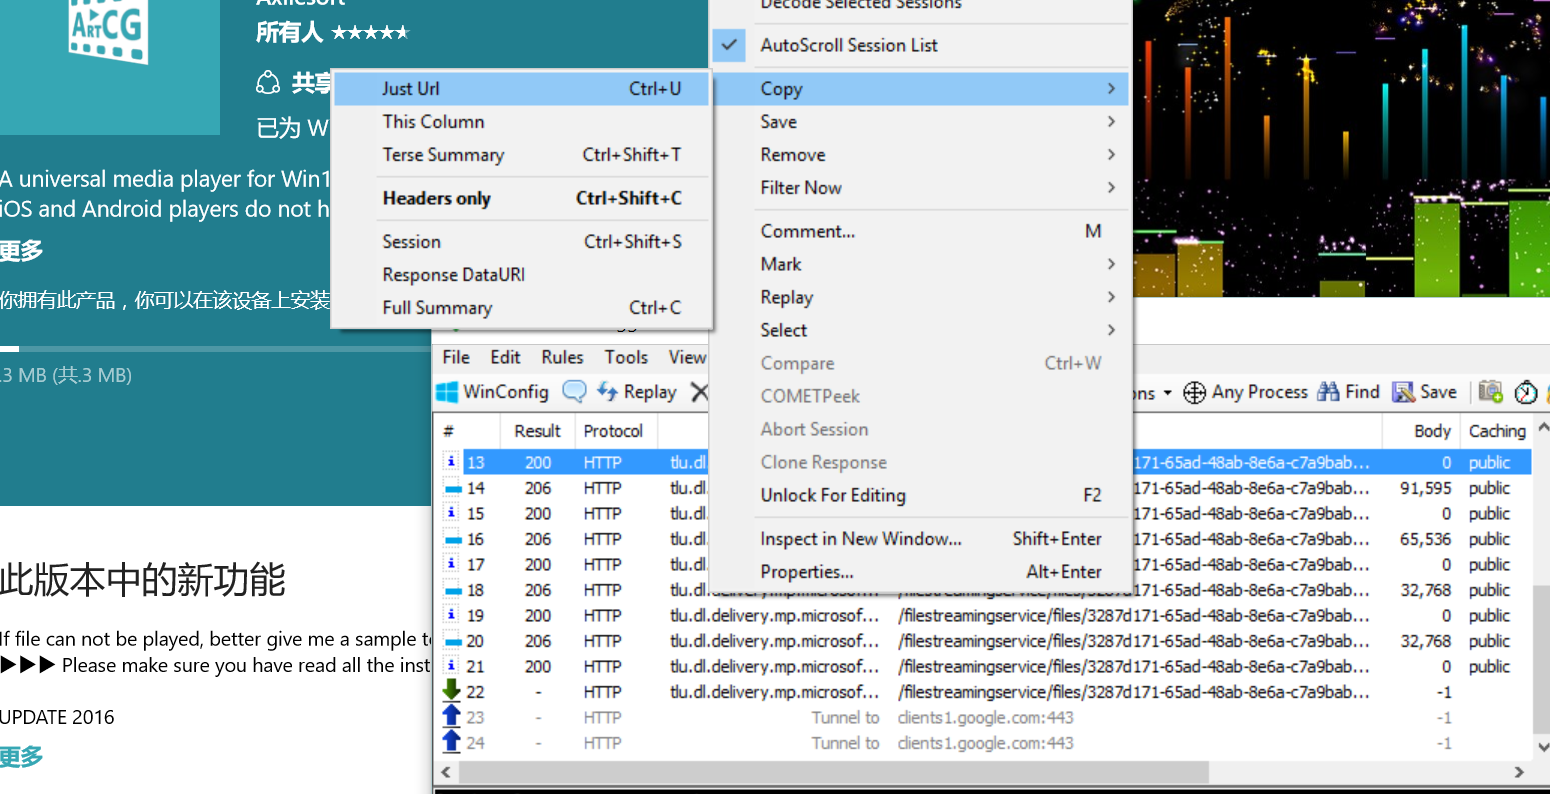Select Comment... in the context menu

(x=920, y=231)
